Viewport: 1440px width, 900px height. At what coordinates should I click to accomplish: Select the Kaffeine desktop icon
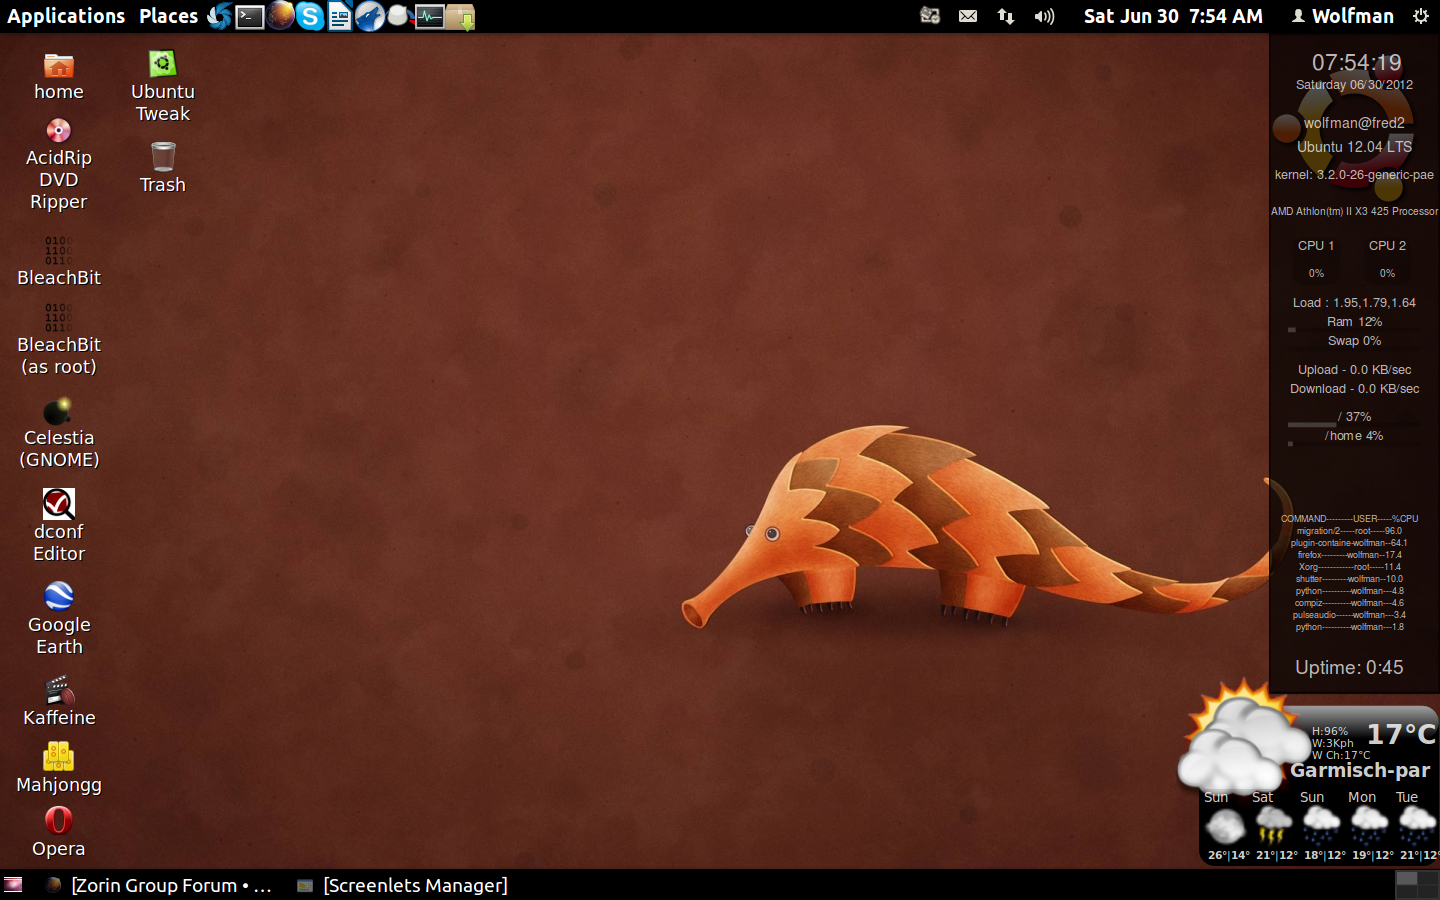pos(59,701)
